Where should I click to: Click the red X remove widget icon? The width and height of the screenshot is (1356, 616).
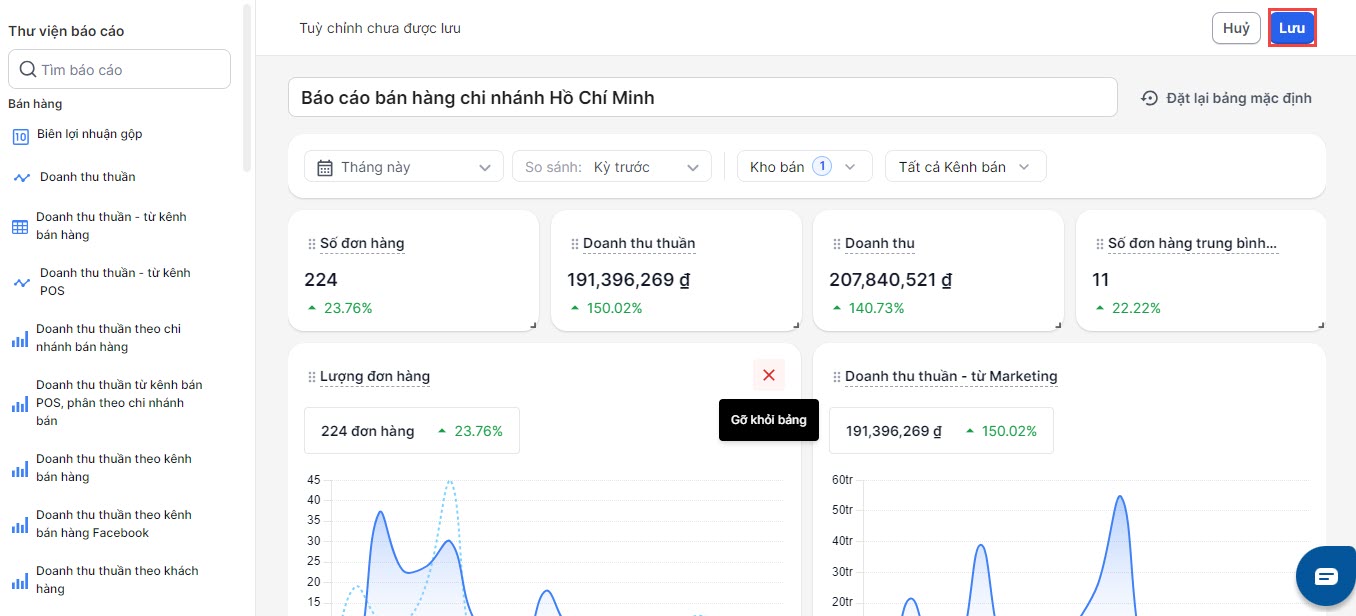coord(768,375)
